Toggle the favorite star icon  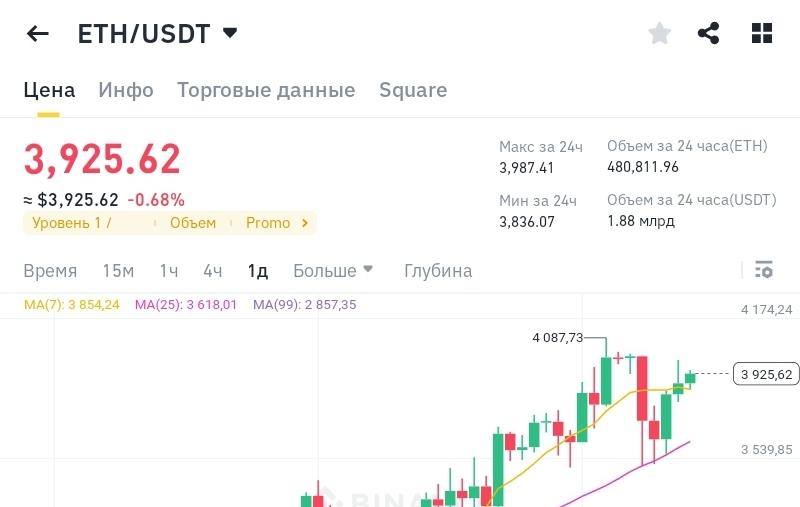tap(659, 33)
